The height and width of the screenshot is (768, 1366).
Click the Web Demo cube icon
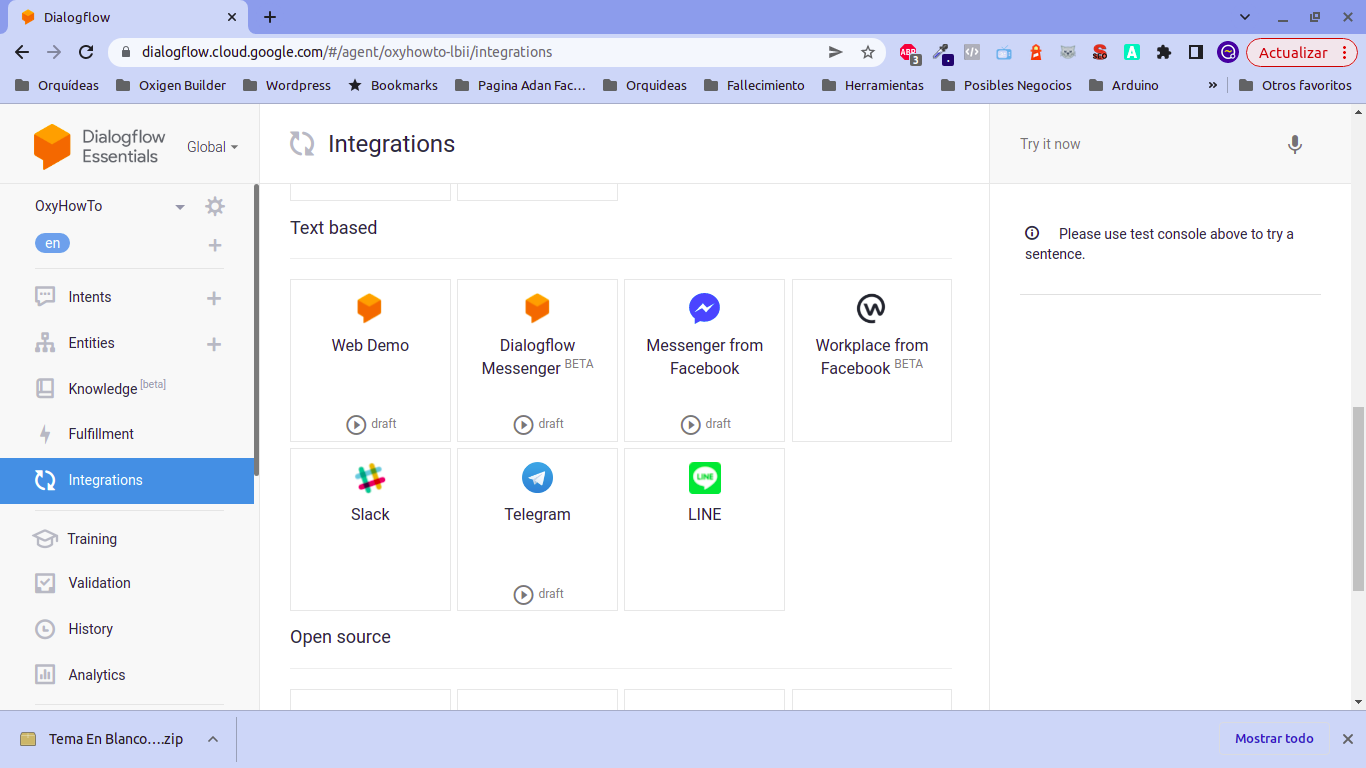tap(370, 308)
